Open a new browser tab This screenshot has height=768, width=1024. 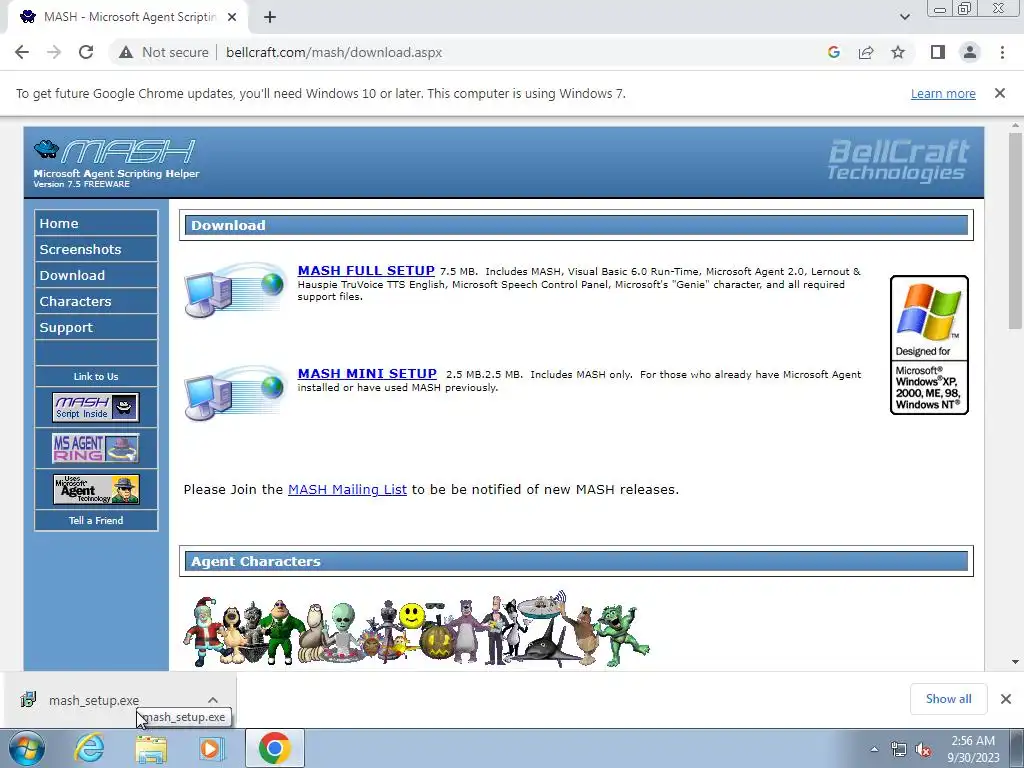[270, 18]
